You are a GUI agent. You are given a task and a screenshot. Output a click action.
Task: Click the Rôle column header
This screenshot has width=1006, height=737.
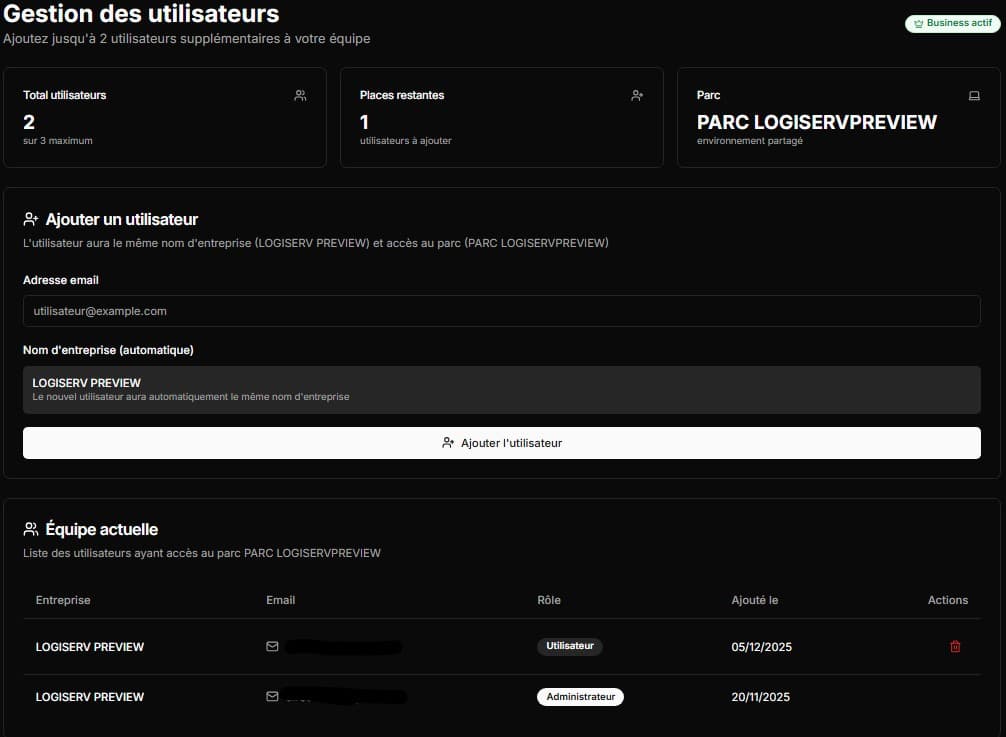[549, 600]
